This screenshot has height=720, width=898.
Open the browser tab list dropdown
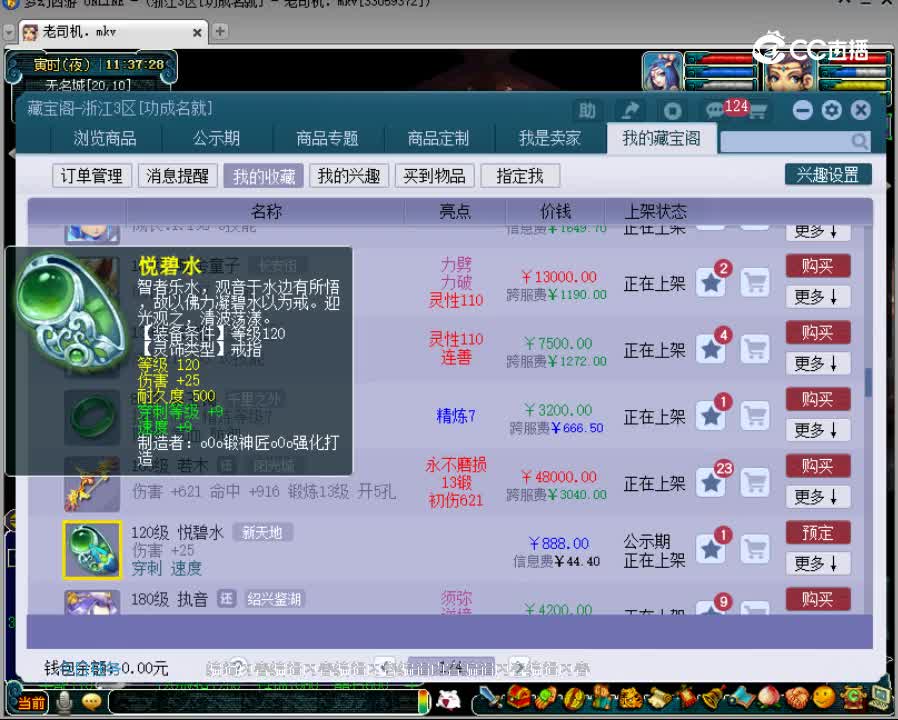9,32
